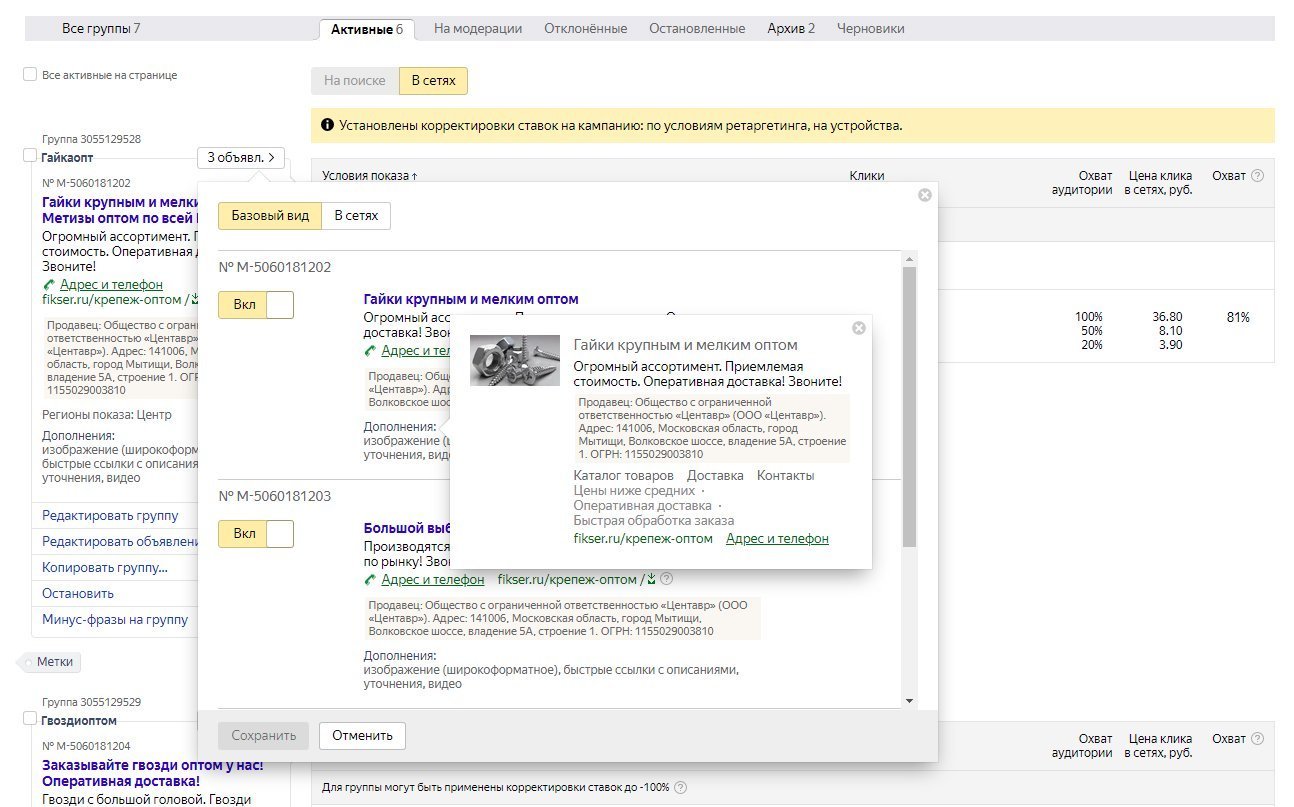Image resolution: width=1294 pixels, height=807 pixels.
Task: Switch to the 'На модерации' tab
Action: click(478, 29)
